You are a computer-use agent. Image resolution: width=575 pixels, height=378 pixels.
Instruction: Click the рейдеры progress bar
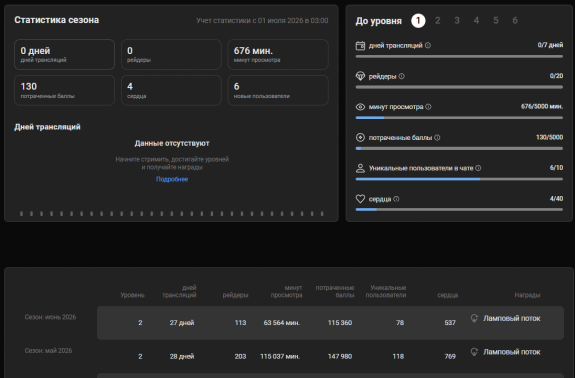point(459,87)
